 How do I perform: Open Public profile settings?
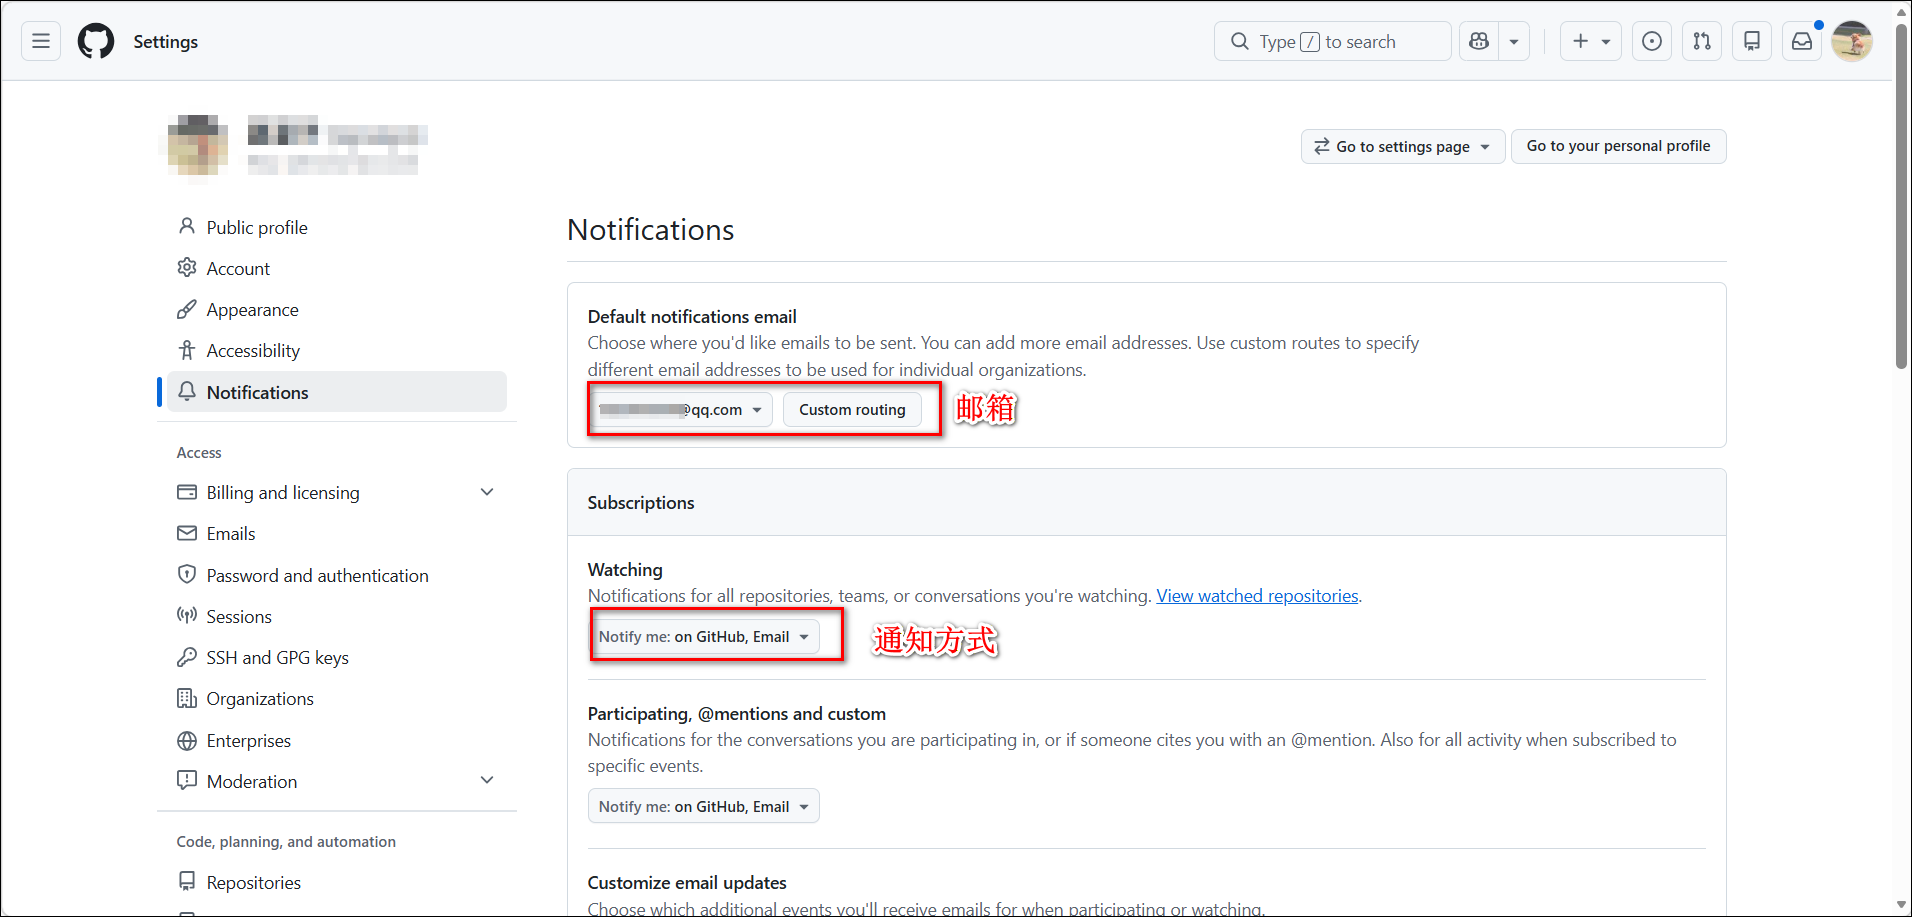tap(257, 228)
